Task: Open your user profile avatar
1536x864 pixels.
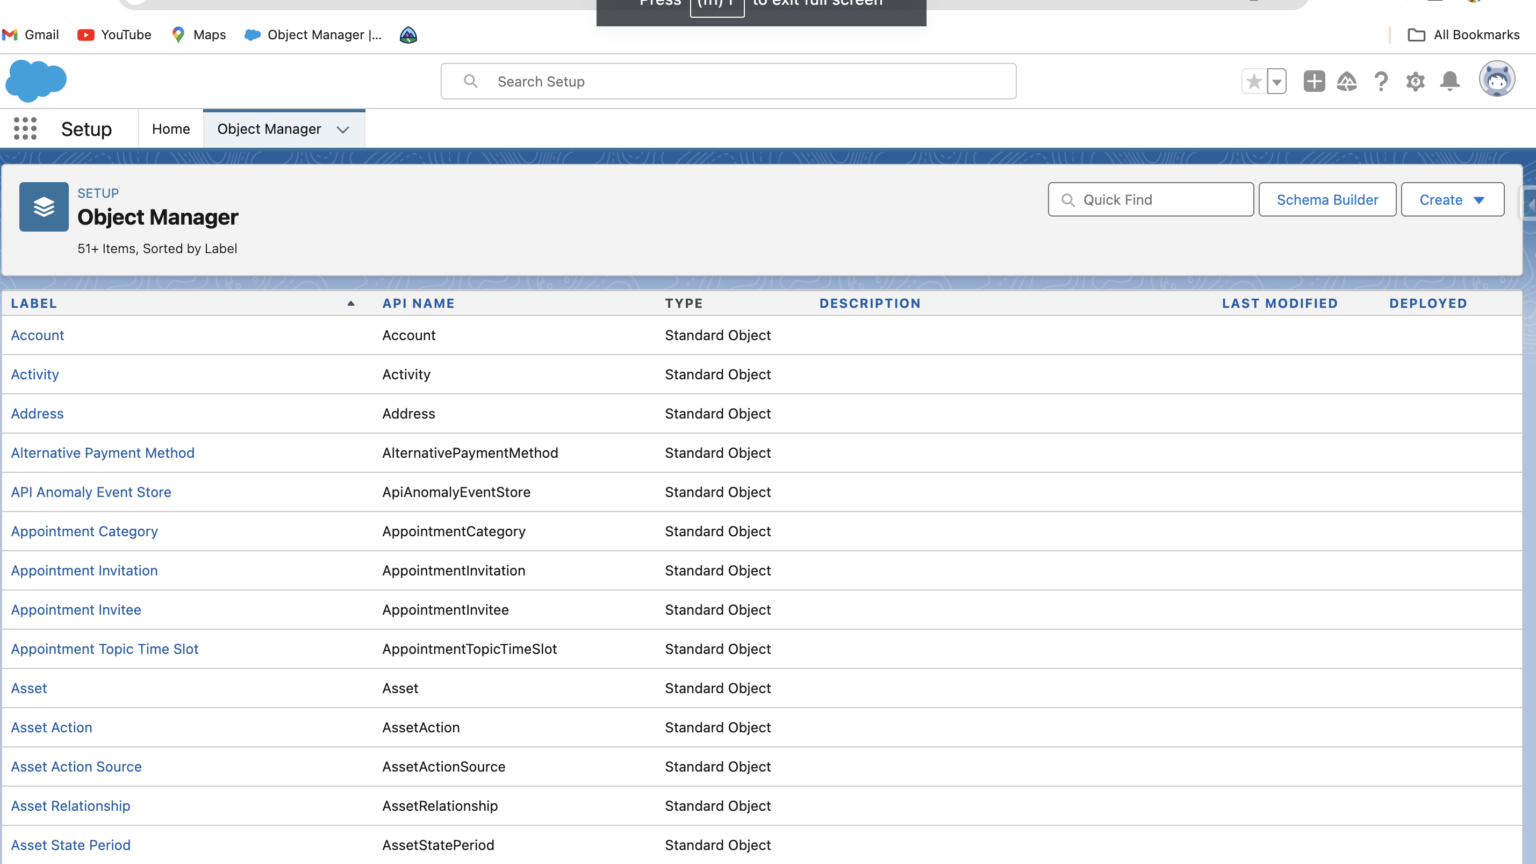Action: (x=1495, y=79)
